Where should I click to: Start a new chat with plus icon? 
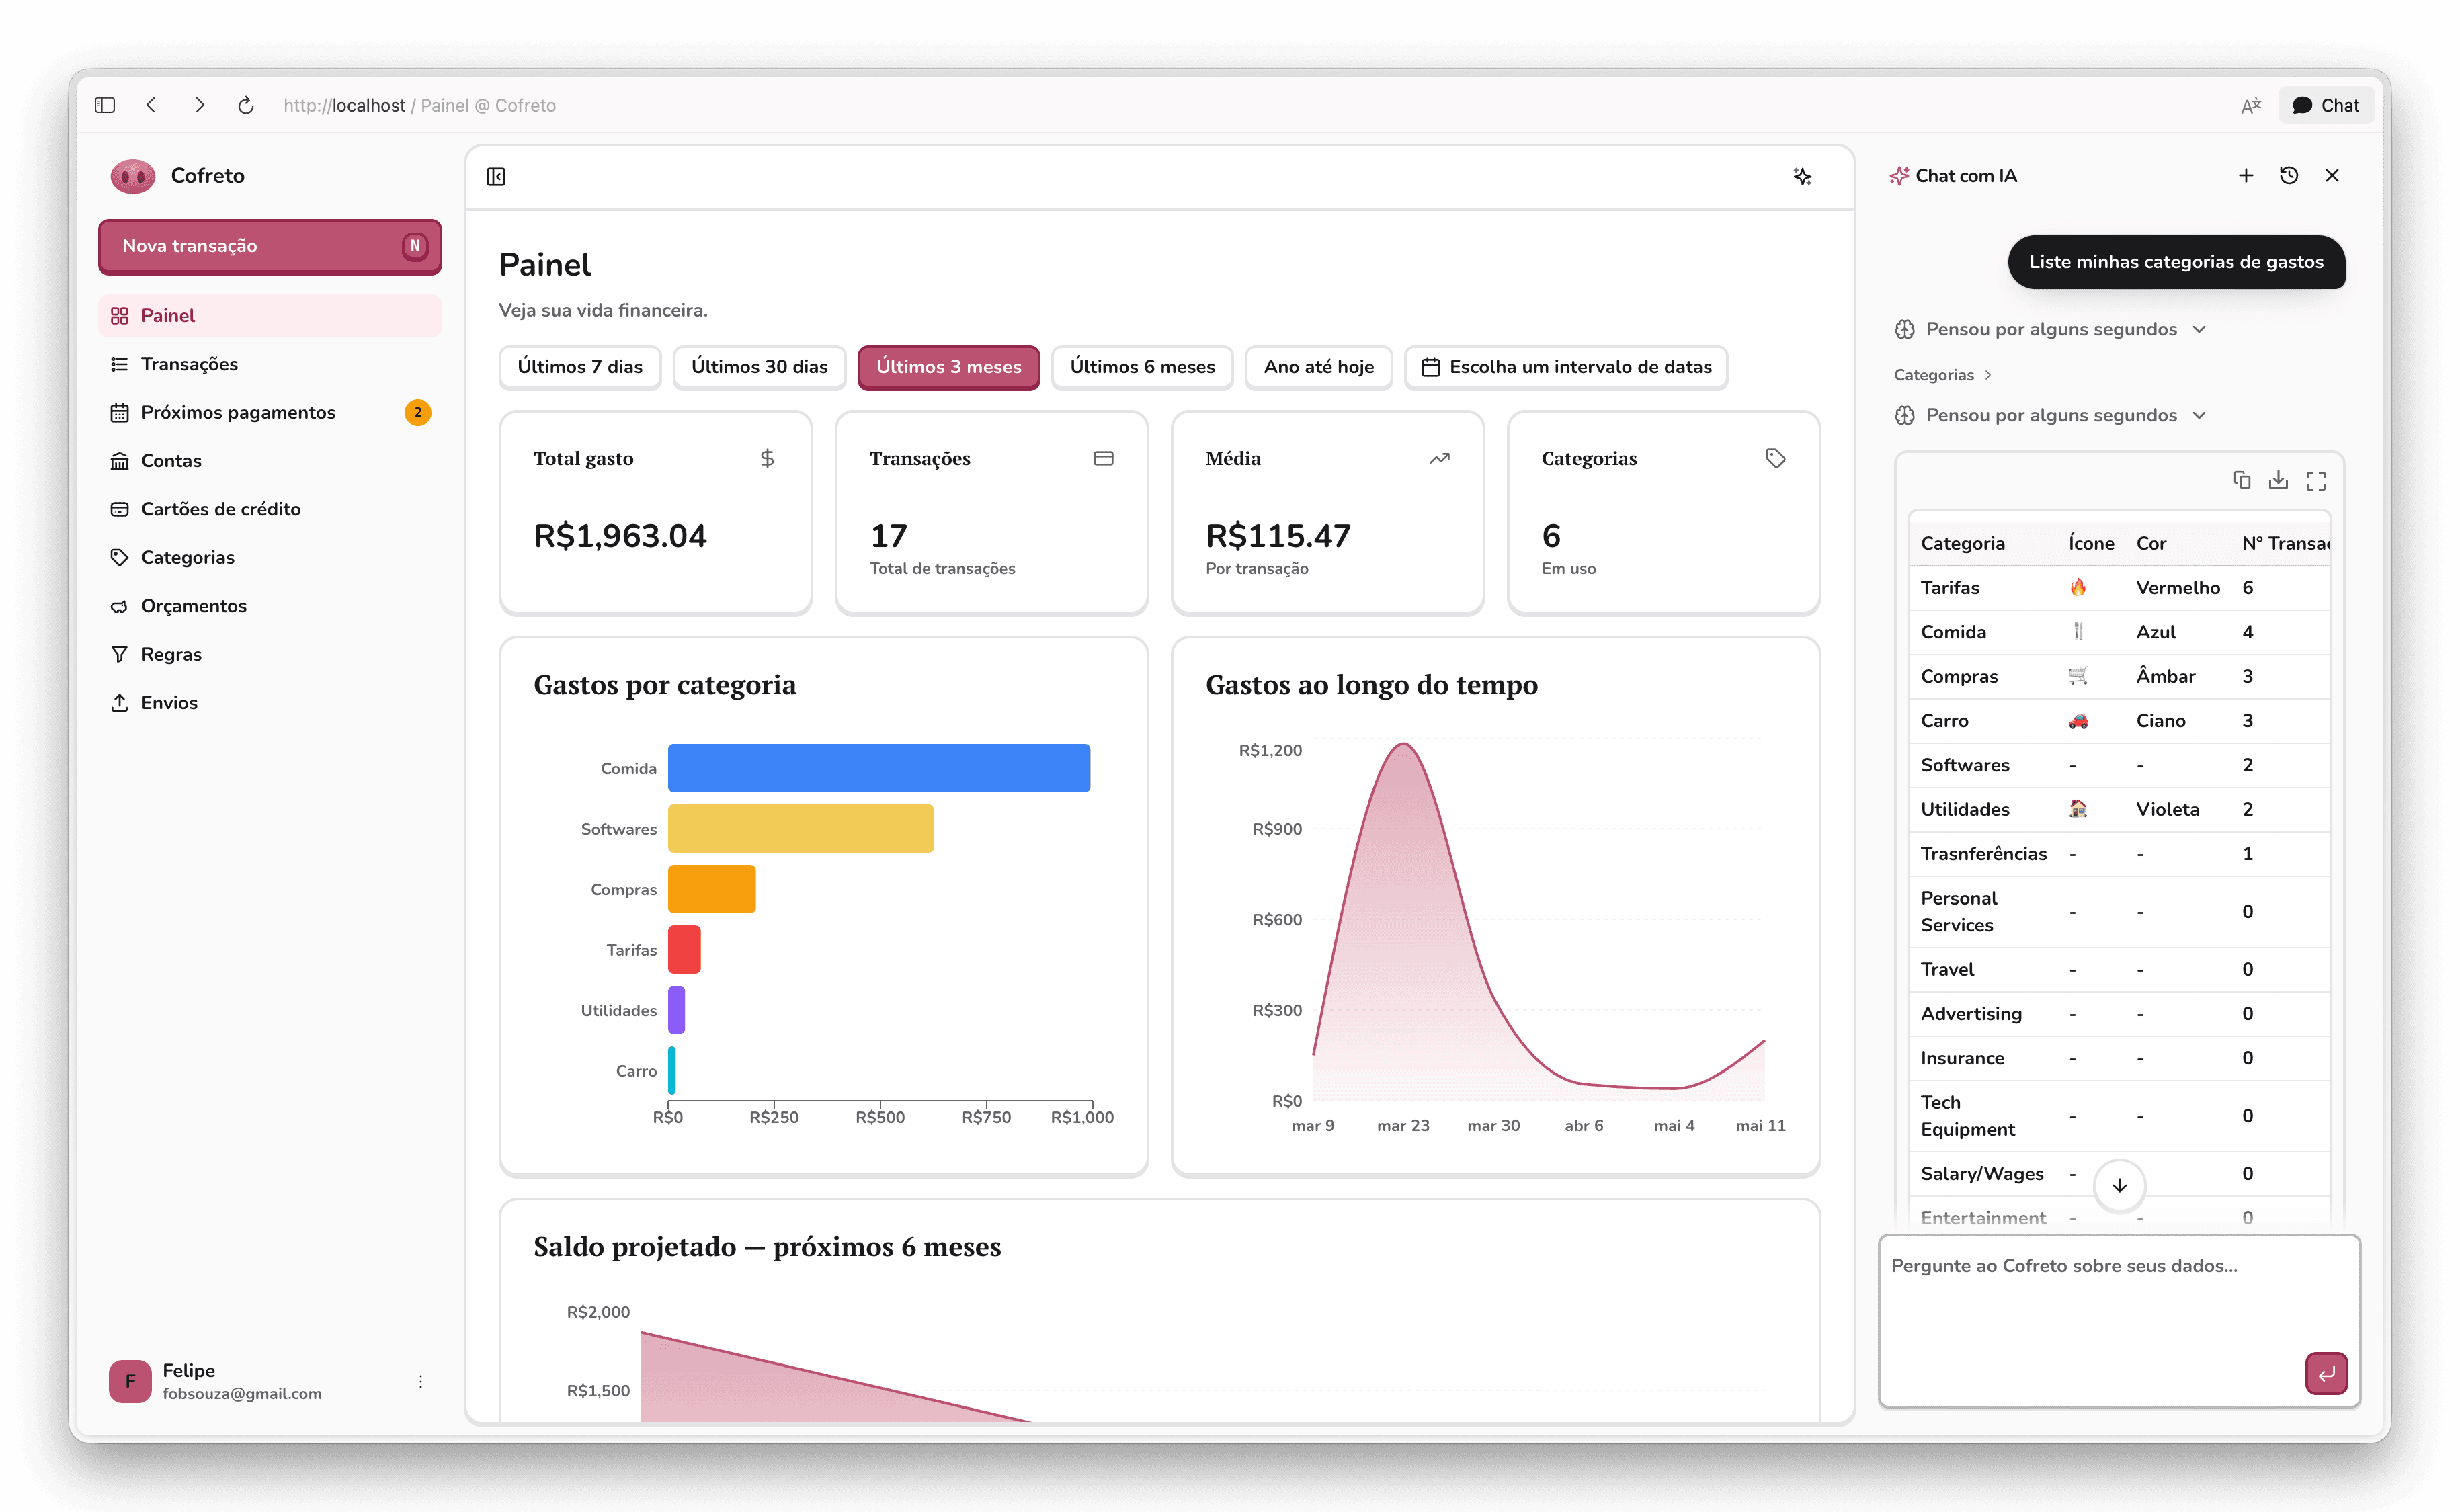coord(2246,176)
